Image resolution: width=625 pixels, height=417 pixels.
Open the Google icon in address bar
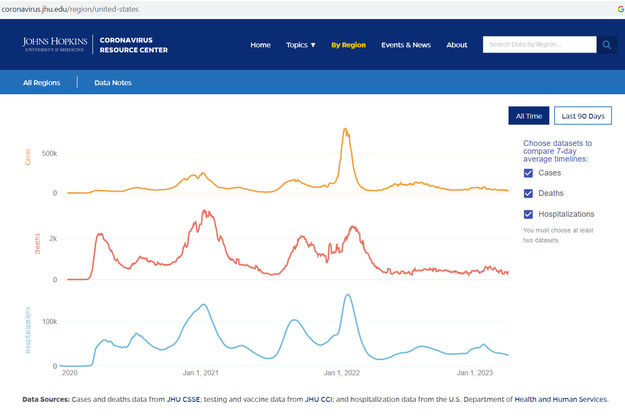coord(621,9)
